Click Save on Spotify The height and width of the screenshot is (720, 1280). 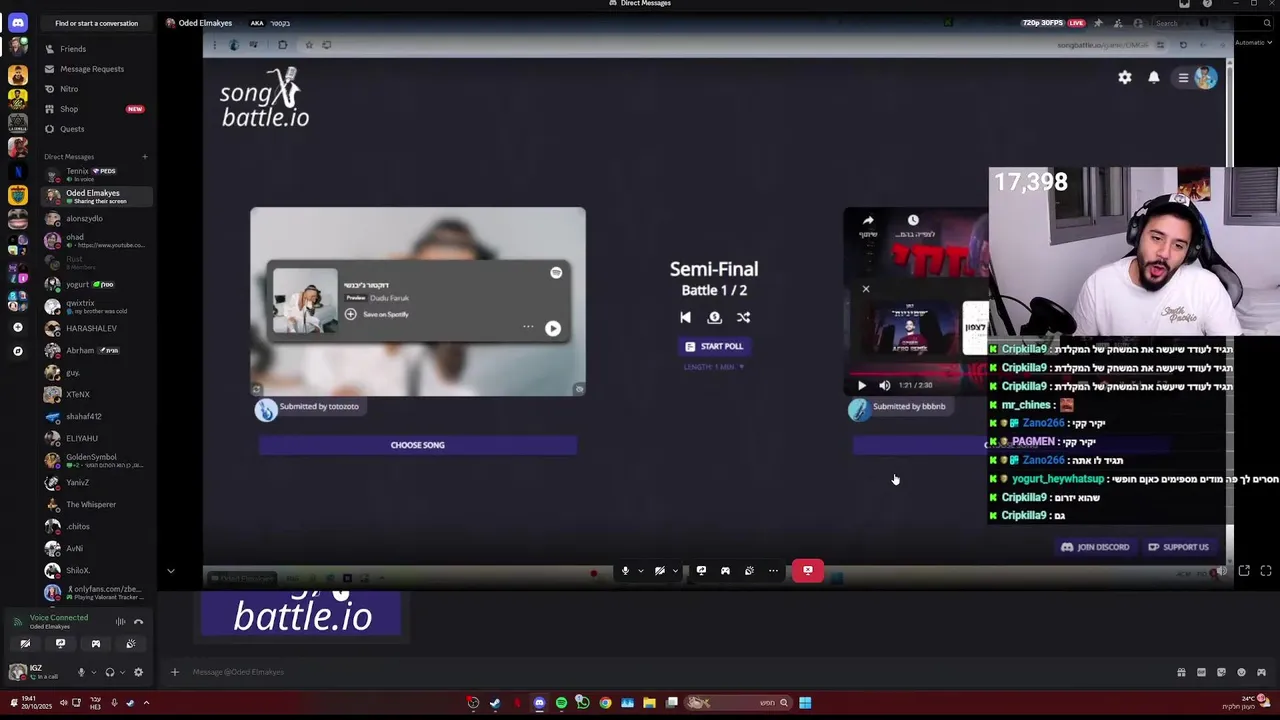coord(377,314)
